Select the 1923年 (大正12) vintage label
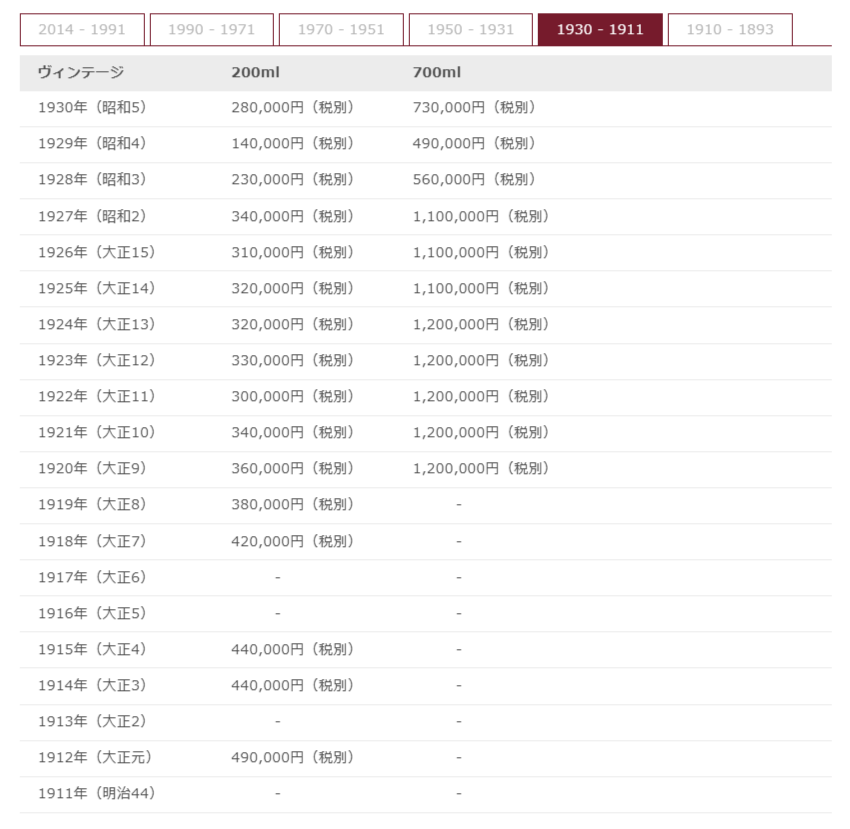The height and width of the screenshot is (829, 850). coord(96,360)
